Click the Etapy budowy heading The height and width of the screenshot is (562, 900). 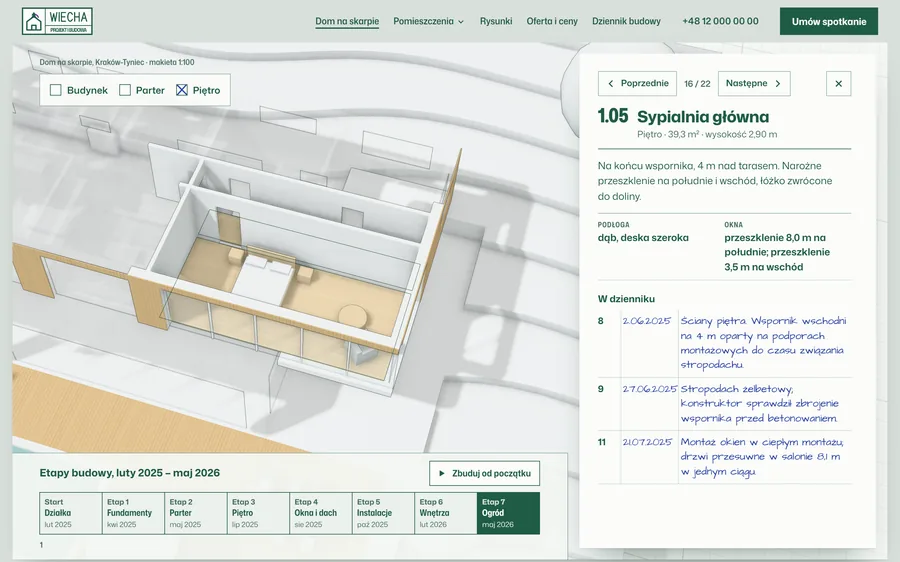point(130,473)
